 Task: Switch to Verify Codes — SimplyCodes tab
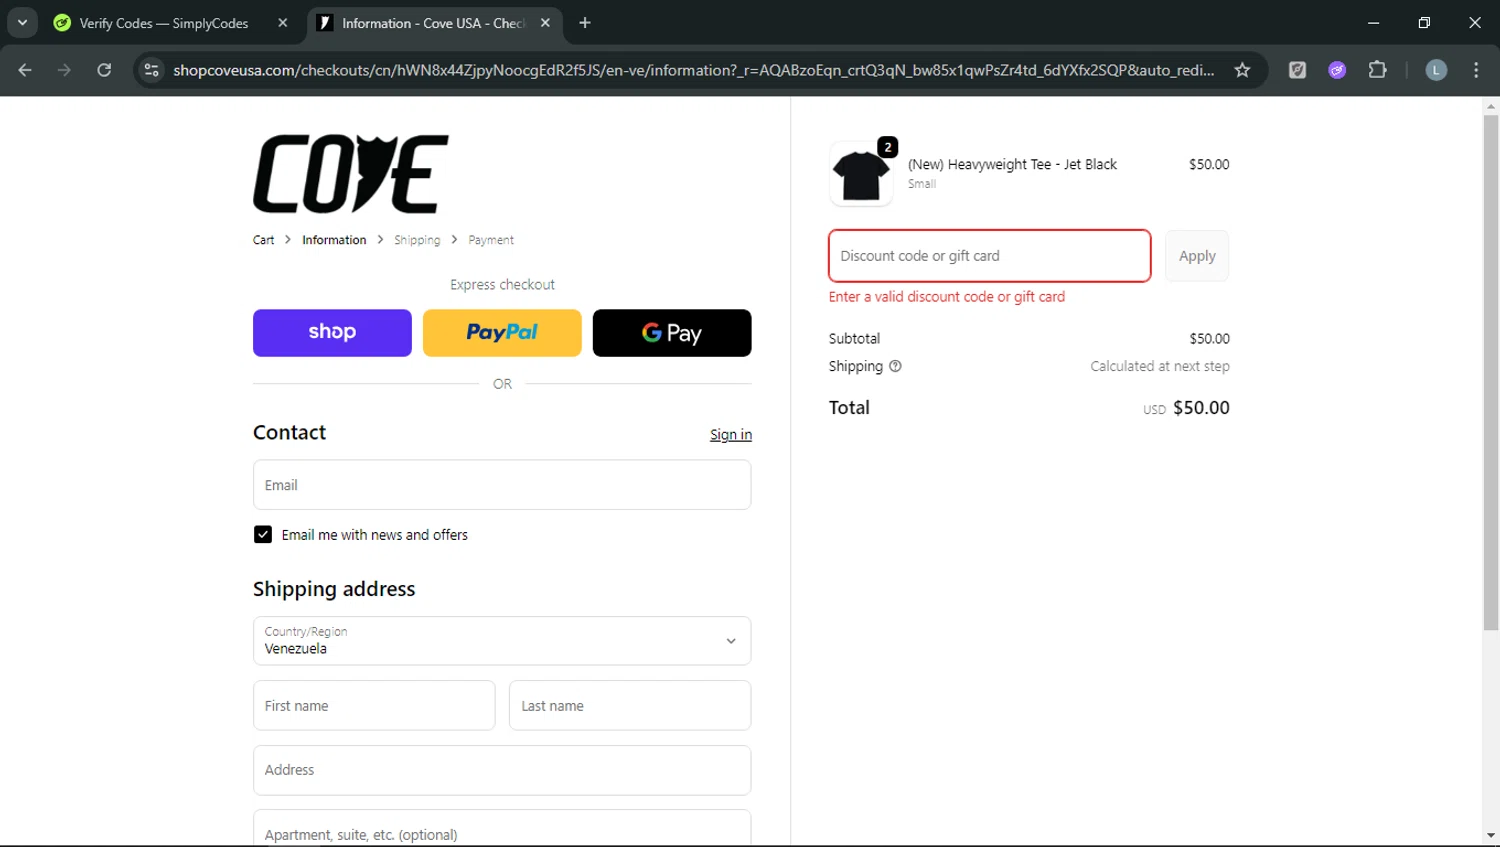point(163,23)
